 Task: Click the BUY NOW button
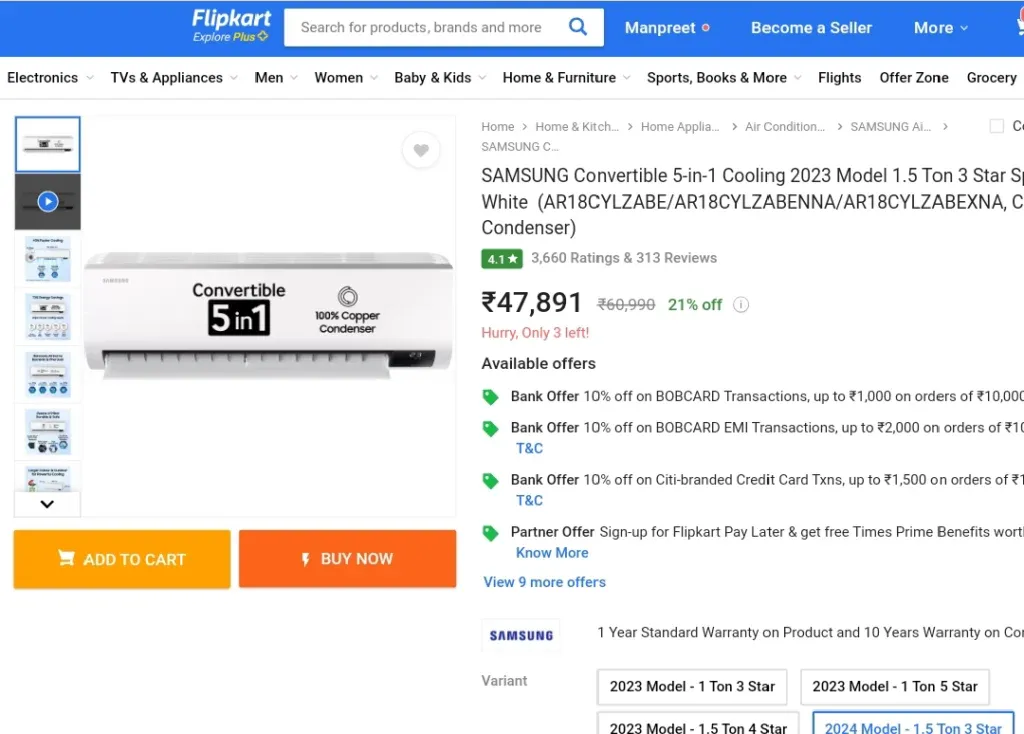[347, 559]
